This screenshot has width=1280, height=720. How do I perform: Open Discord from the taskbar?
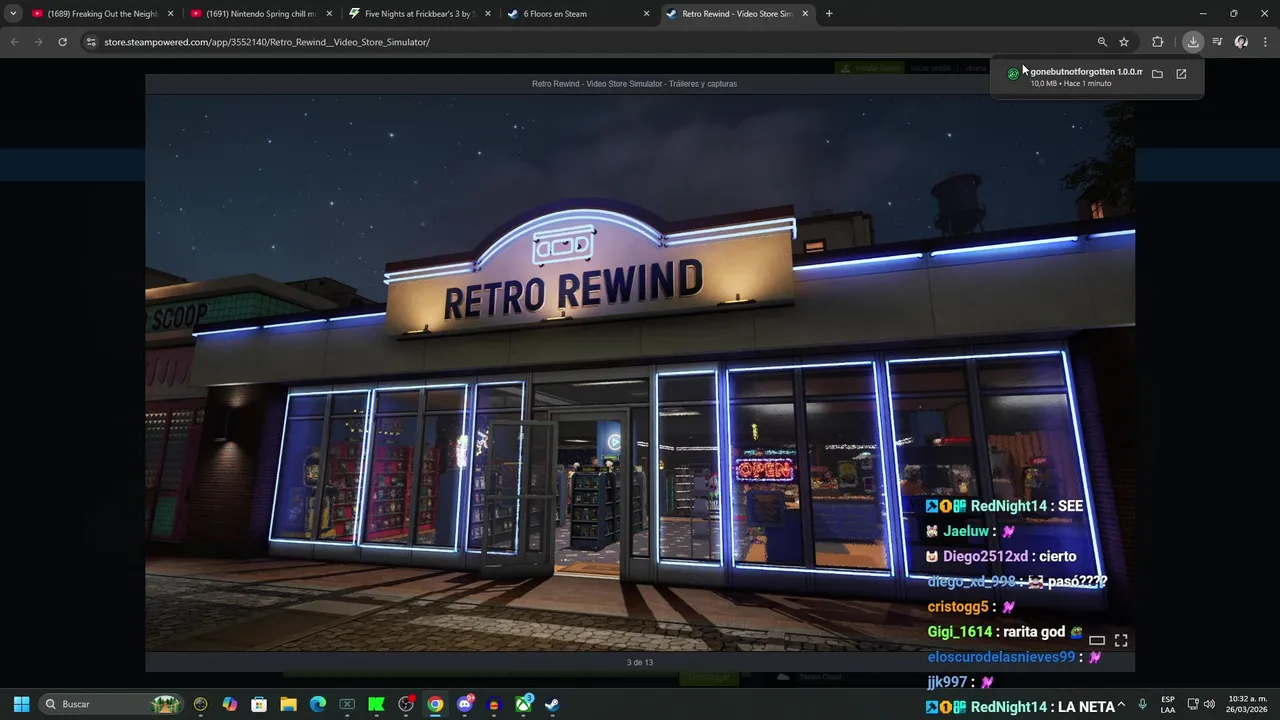point(465,704)
